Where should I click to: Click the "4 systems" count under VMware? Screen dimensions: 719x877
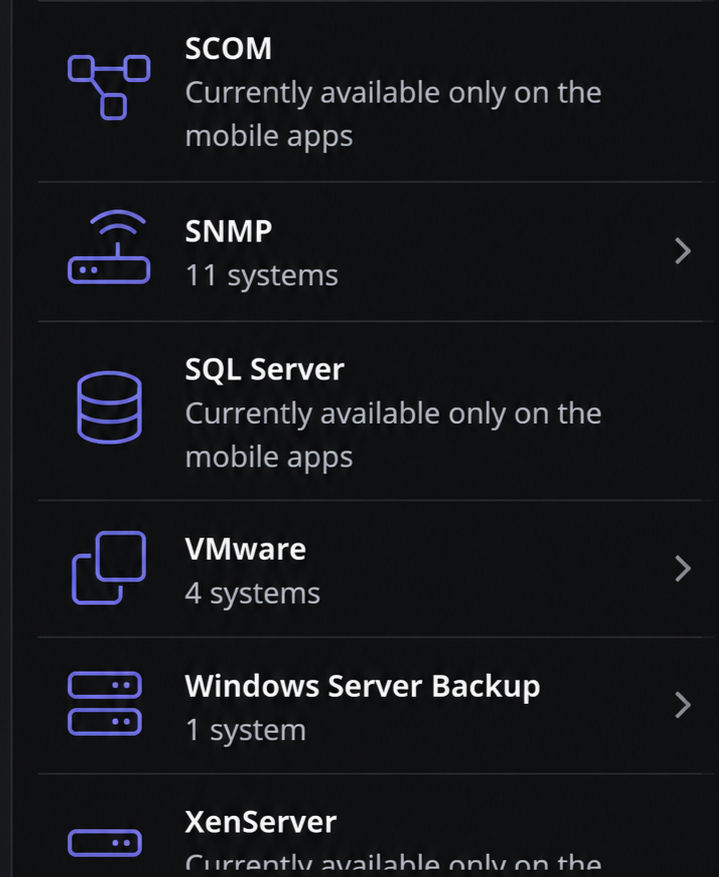tap(252, 593)
